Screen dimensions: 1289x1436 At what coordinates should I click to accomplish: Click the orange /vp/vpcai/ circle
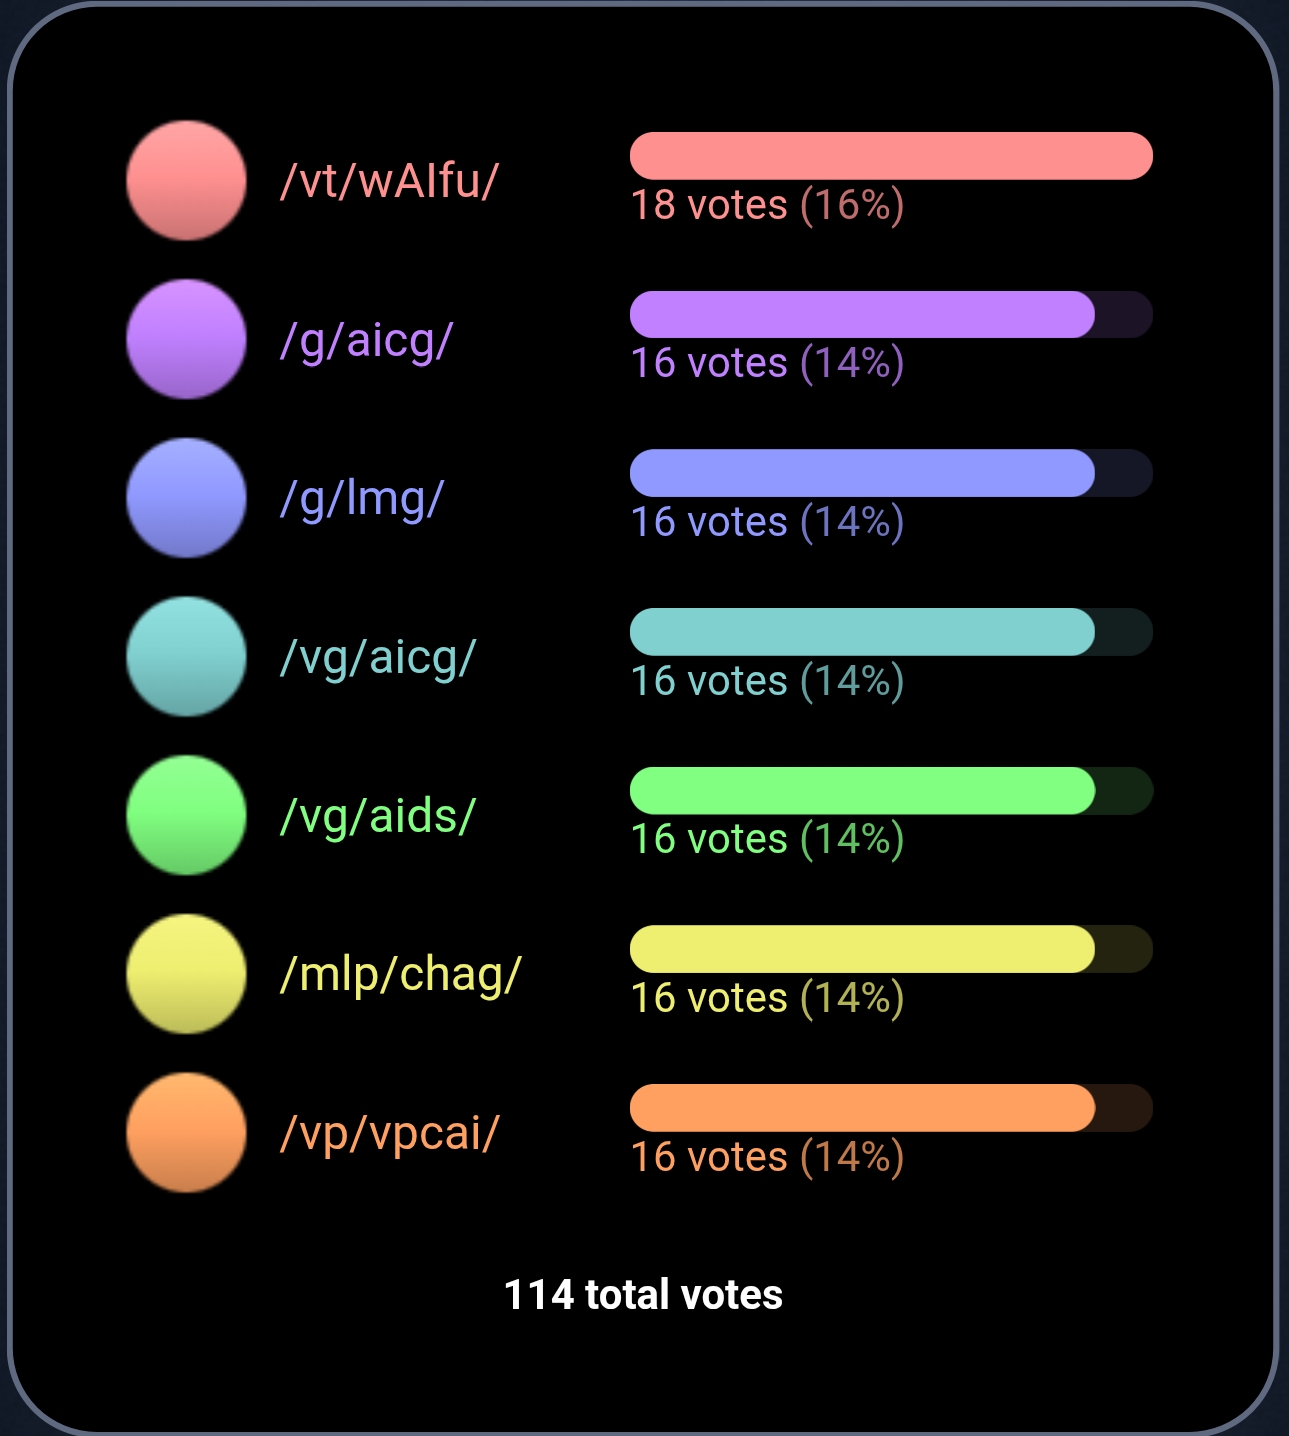click(186, 1133)
